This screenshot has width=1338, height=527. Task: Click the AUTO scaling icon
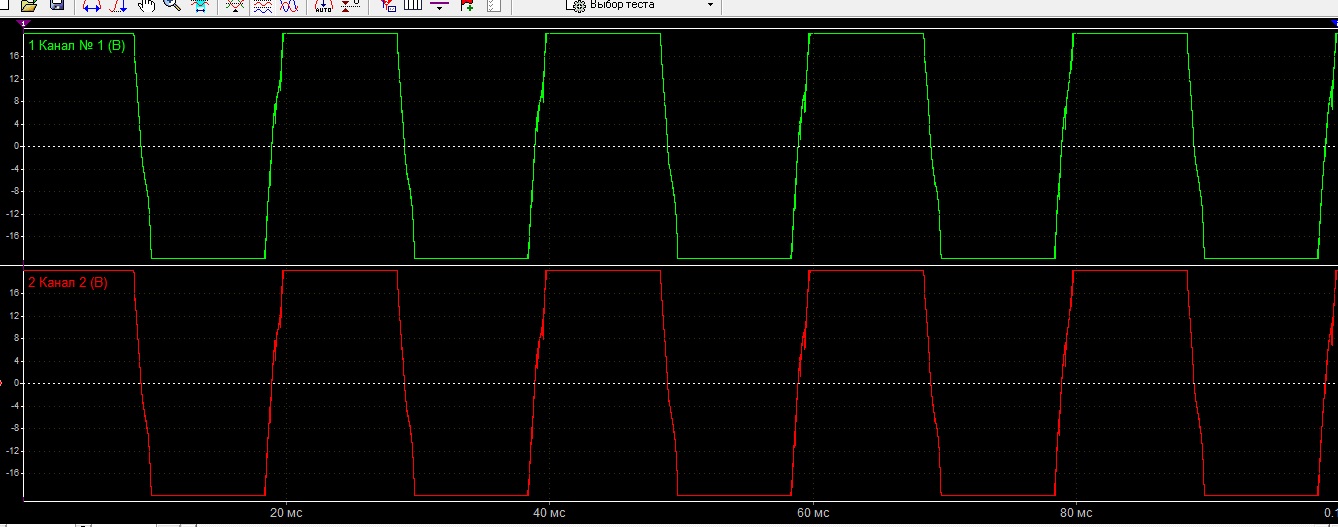(x=324, y=5)
